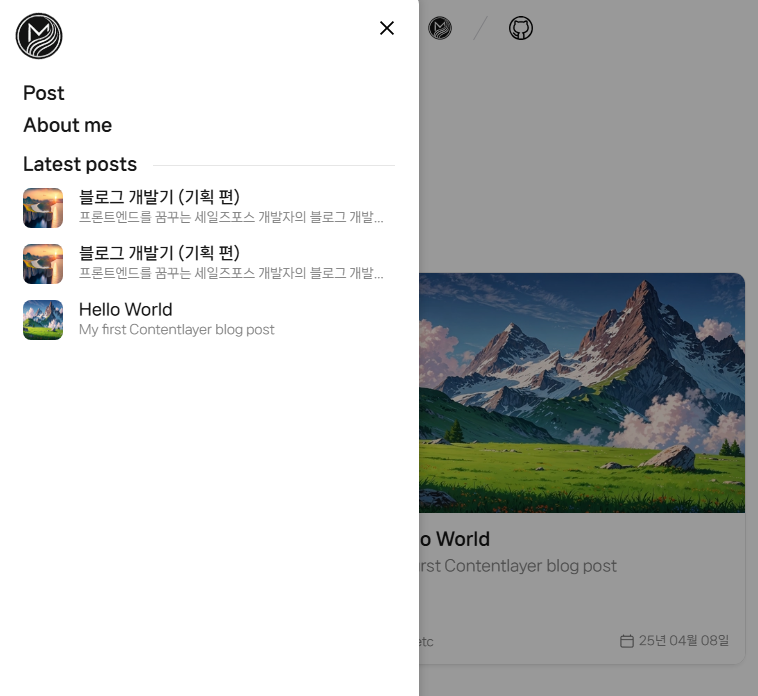Click the 'My first Contentlayer blog post' description in the drawer
758x696 pixels.
pos(177,330)
